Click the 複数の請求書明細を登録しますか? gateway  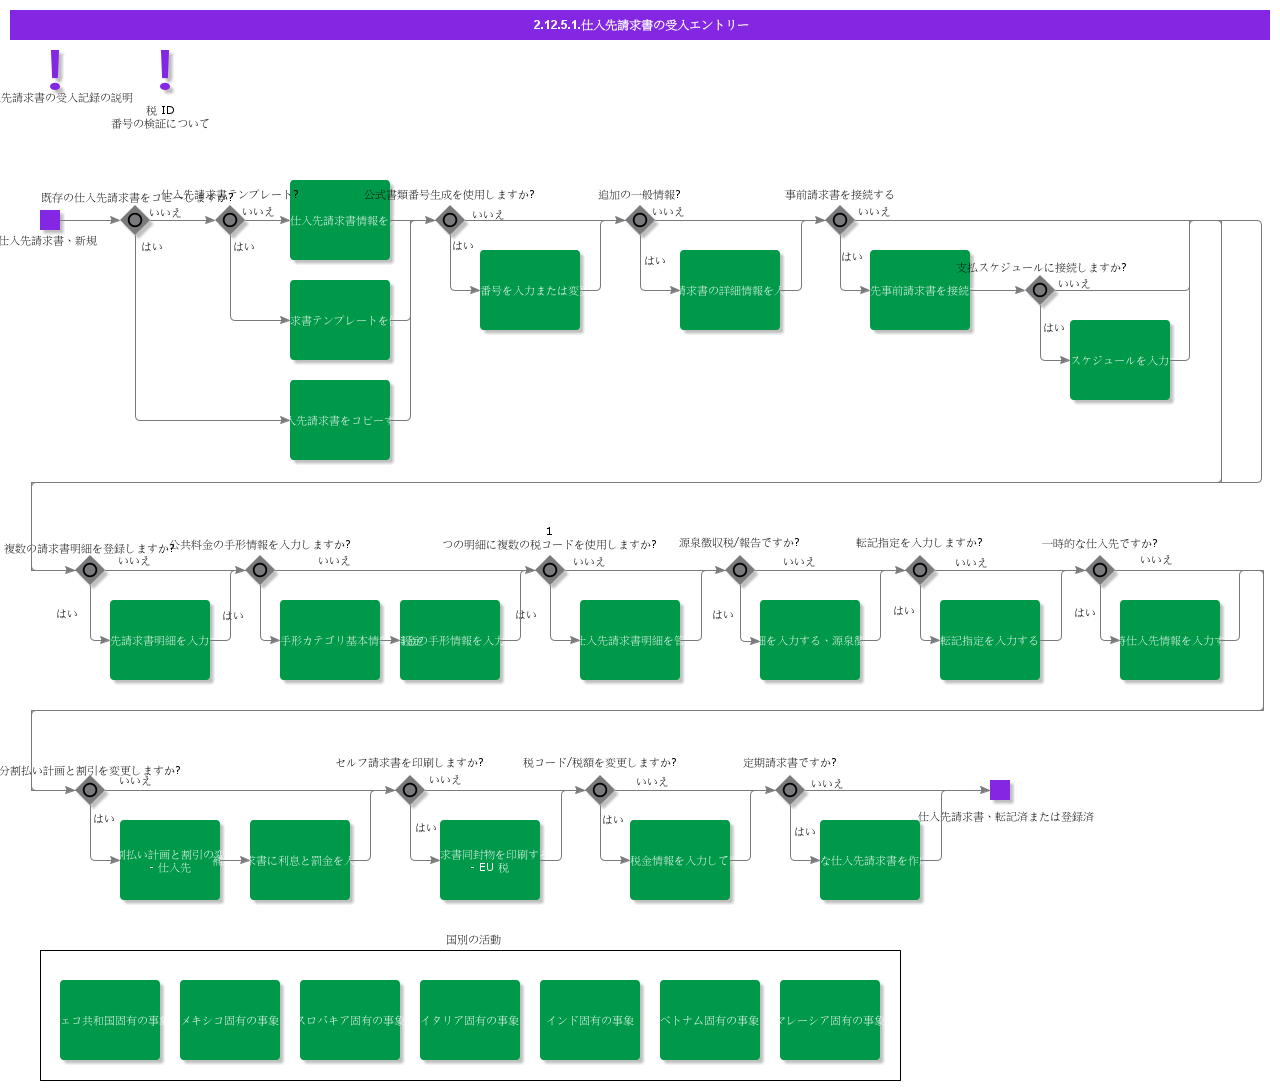click(90, 570)
